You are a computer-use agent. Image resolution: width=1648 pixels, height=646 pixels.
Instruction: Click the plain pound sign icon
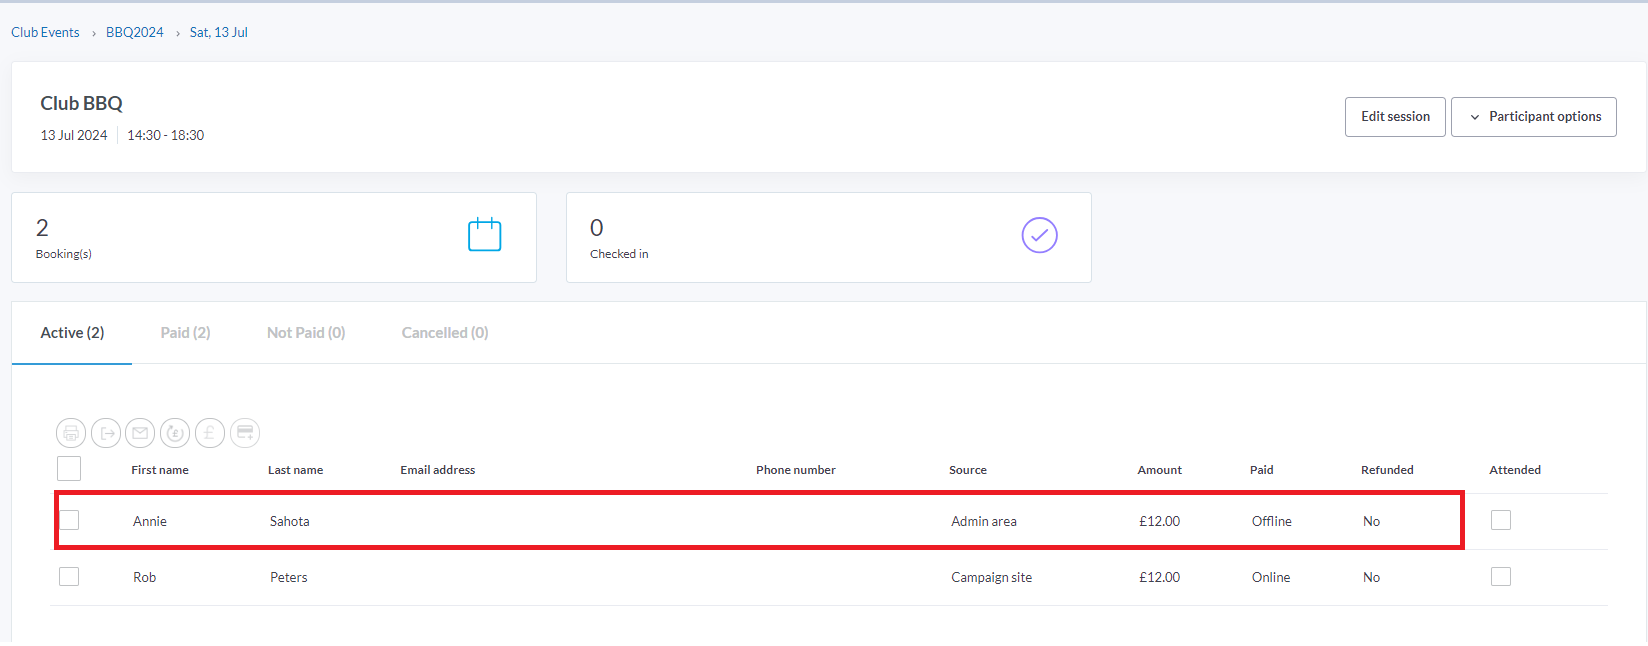coord(210,433)
